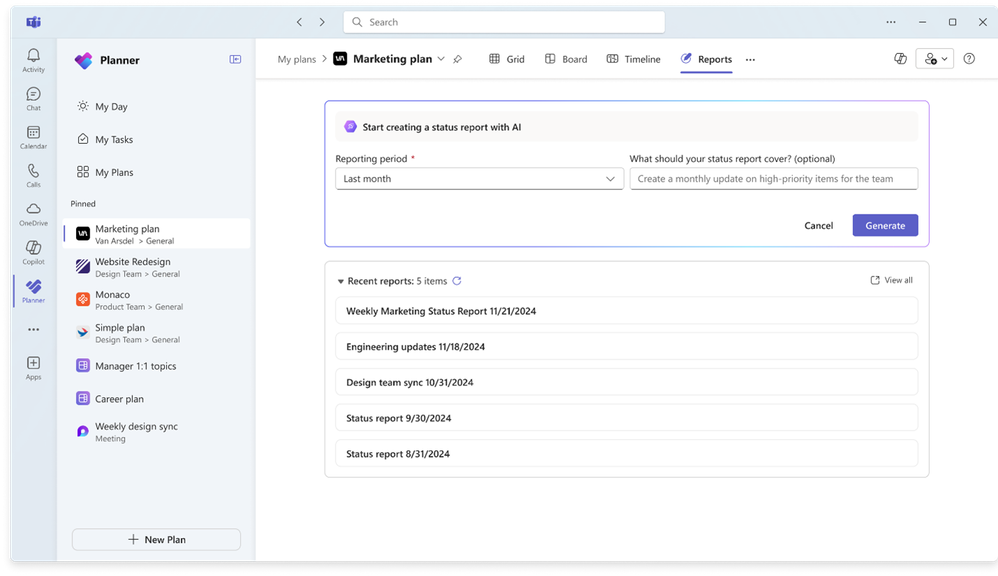Pin the Marketing plan with pin icon
998x576 pixels.
[457, 59]
